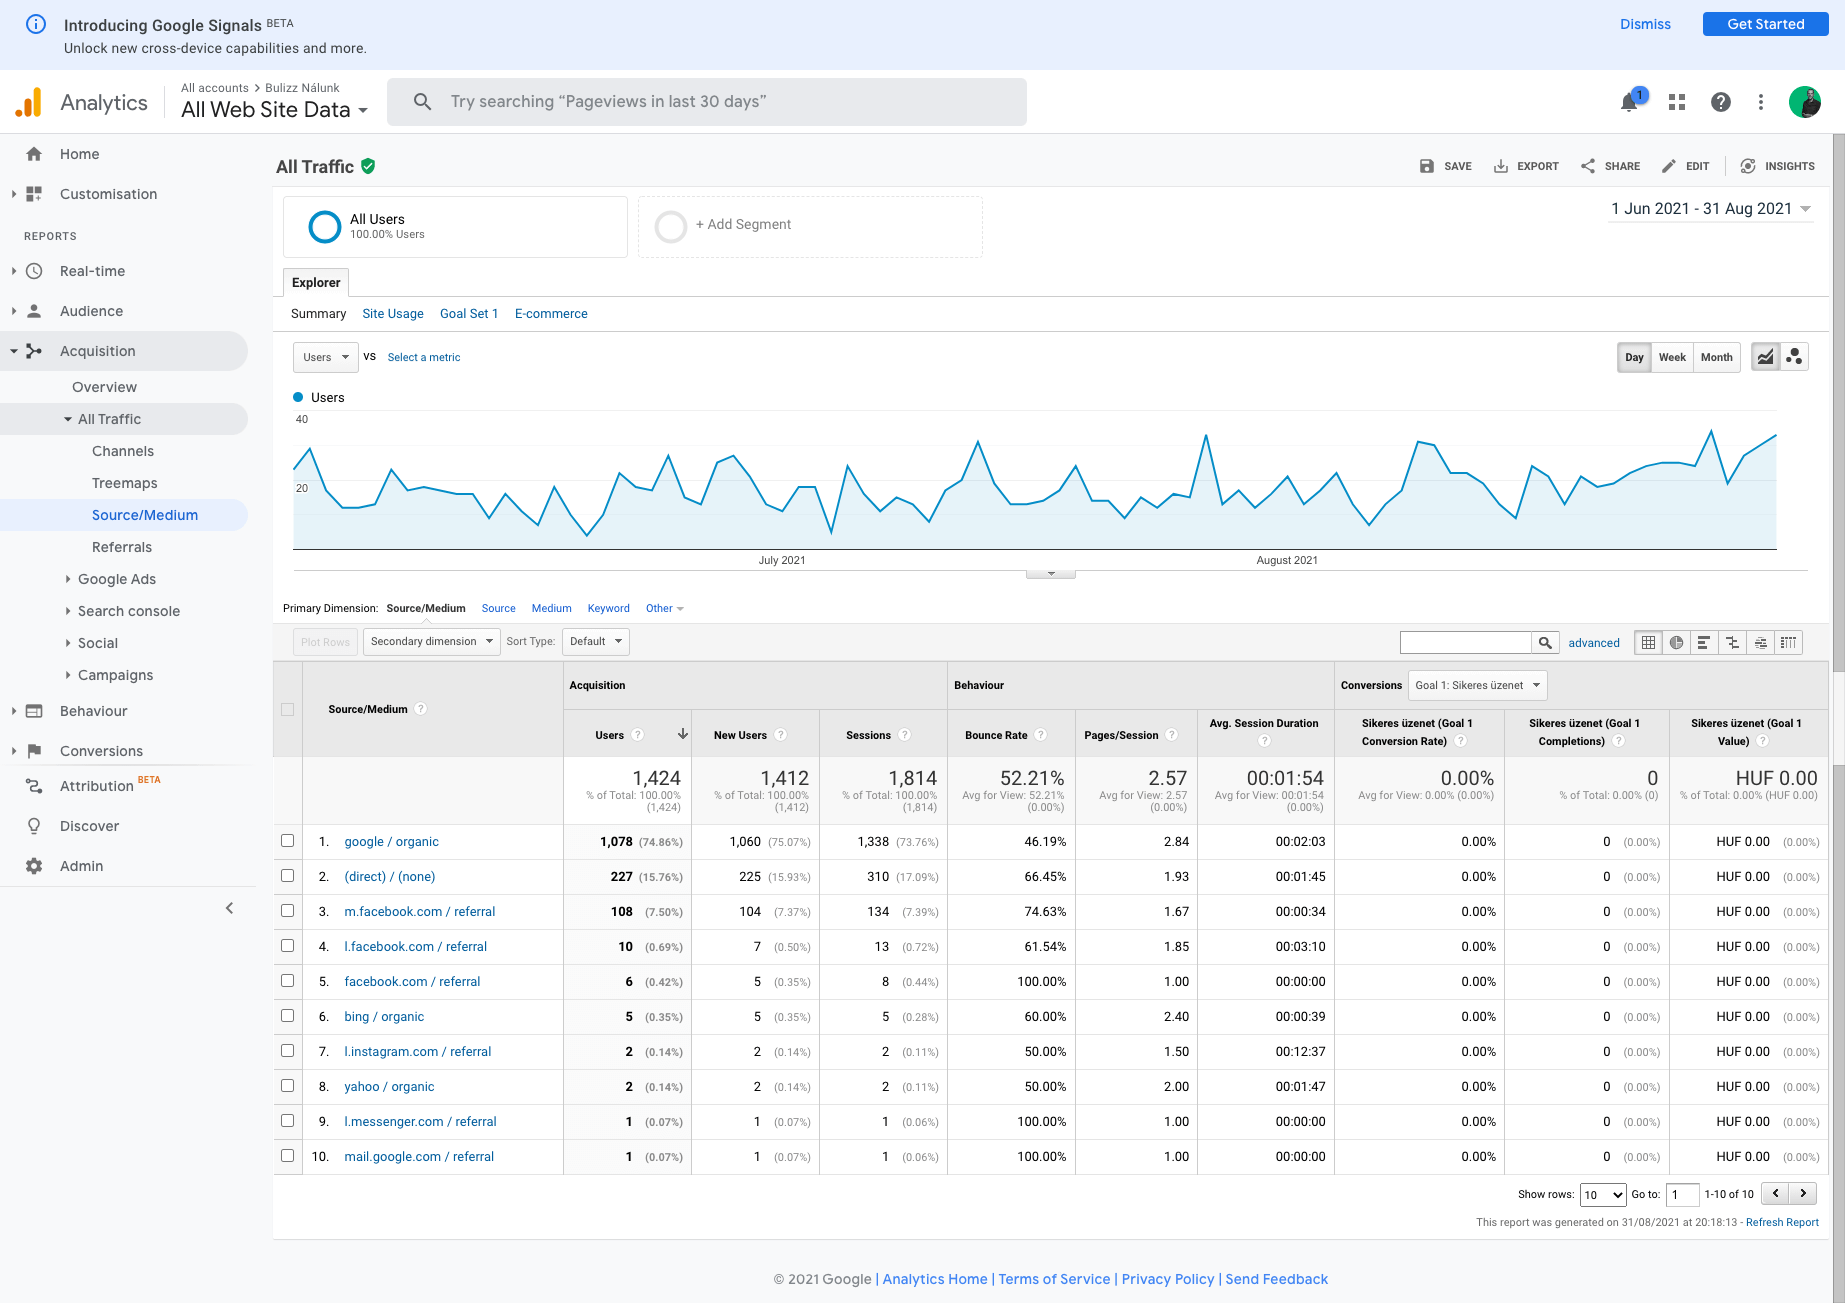Open the three-dot more options menu
This screenshot has height=1303, width=1845.
click(1761, 102)
